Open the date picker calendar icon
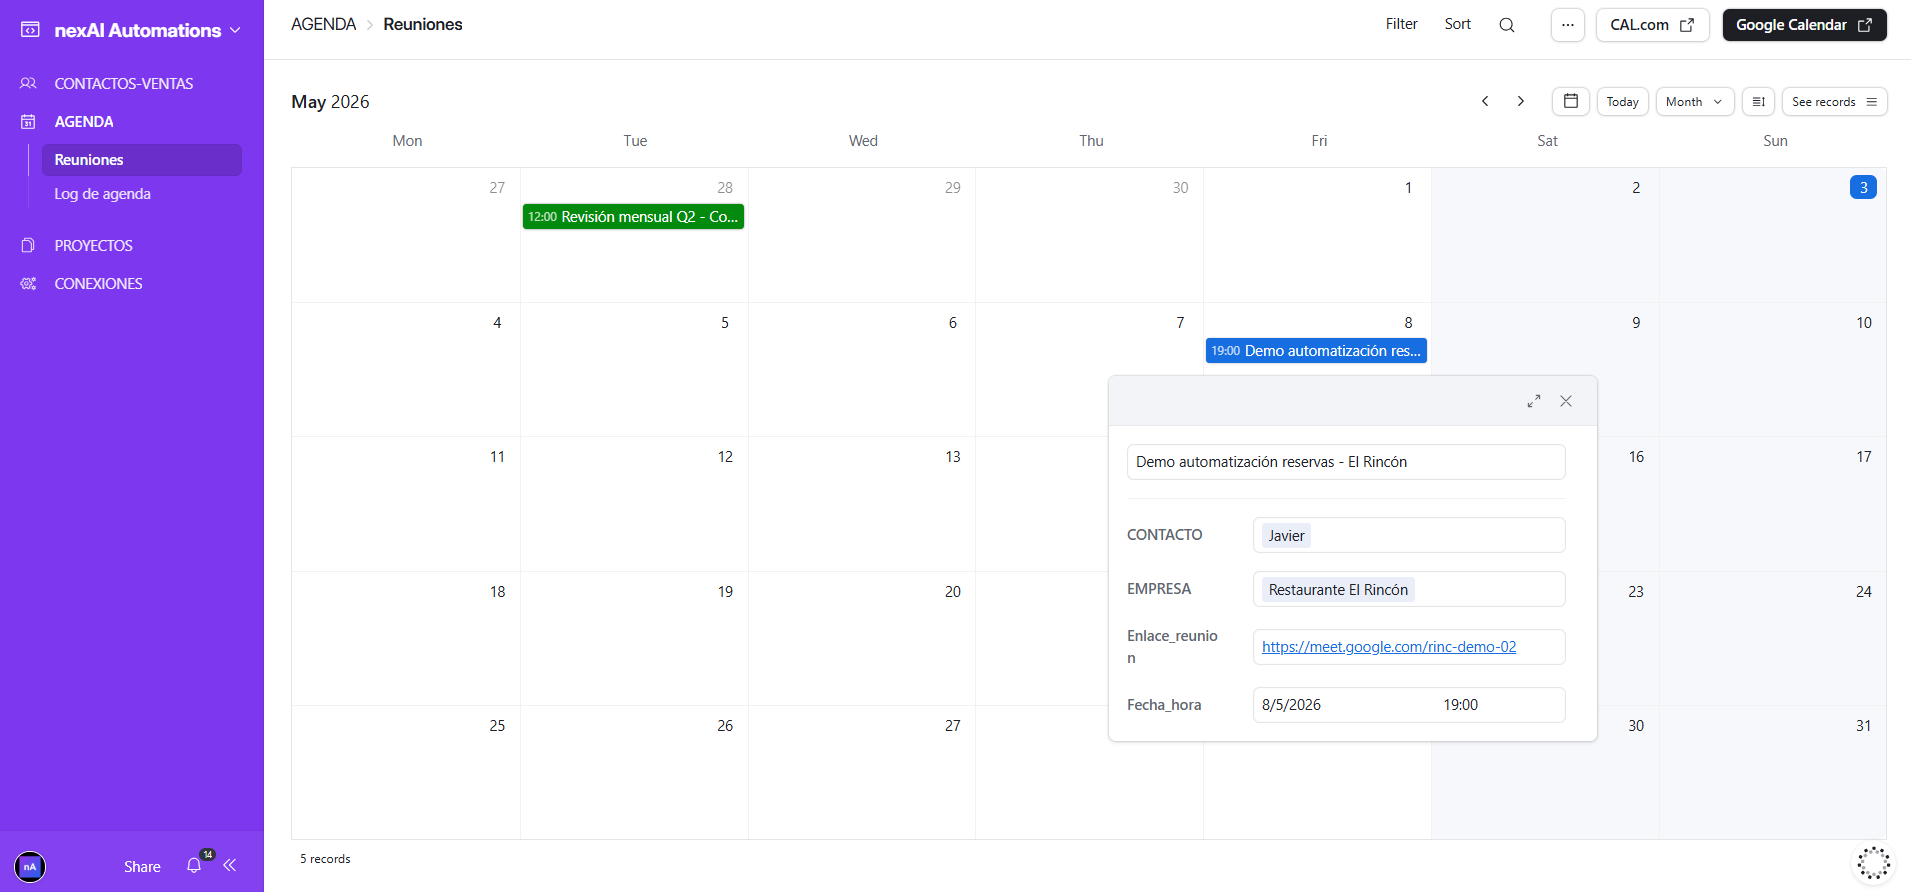This screenshot has width=1911, height=892. pyautogui.click(x=1570, y=101)
